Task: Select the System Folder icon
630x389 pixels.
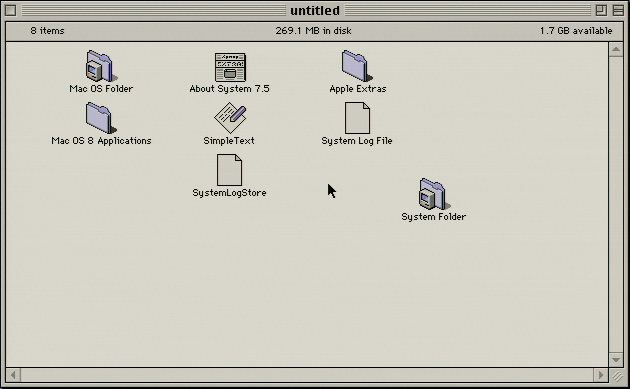Action: (434, 194)
